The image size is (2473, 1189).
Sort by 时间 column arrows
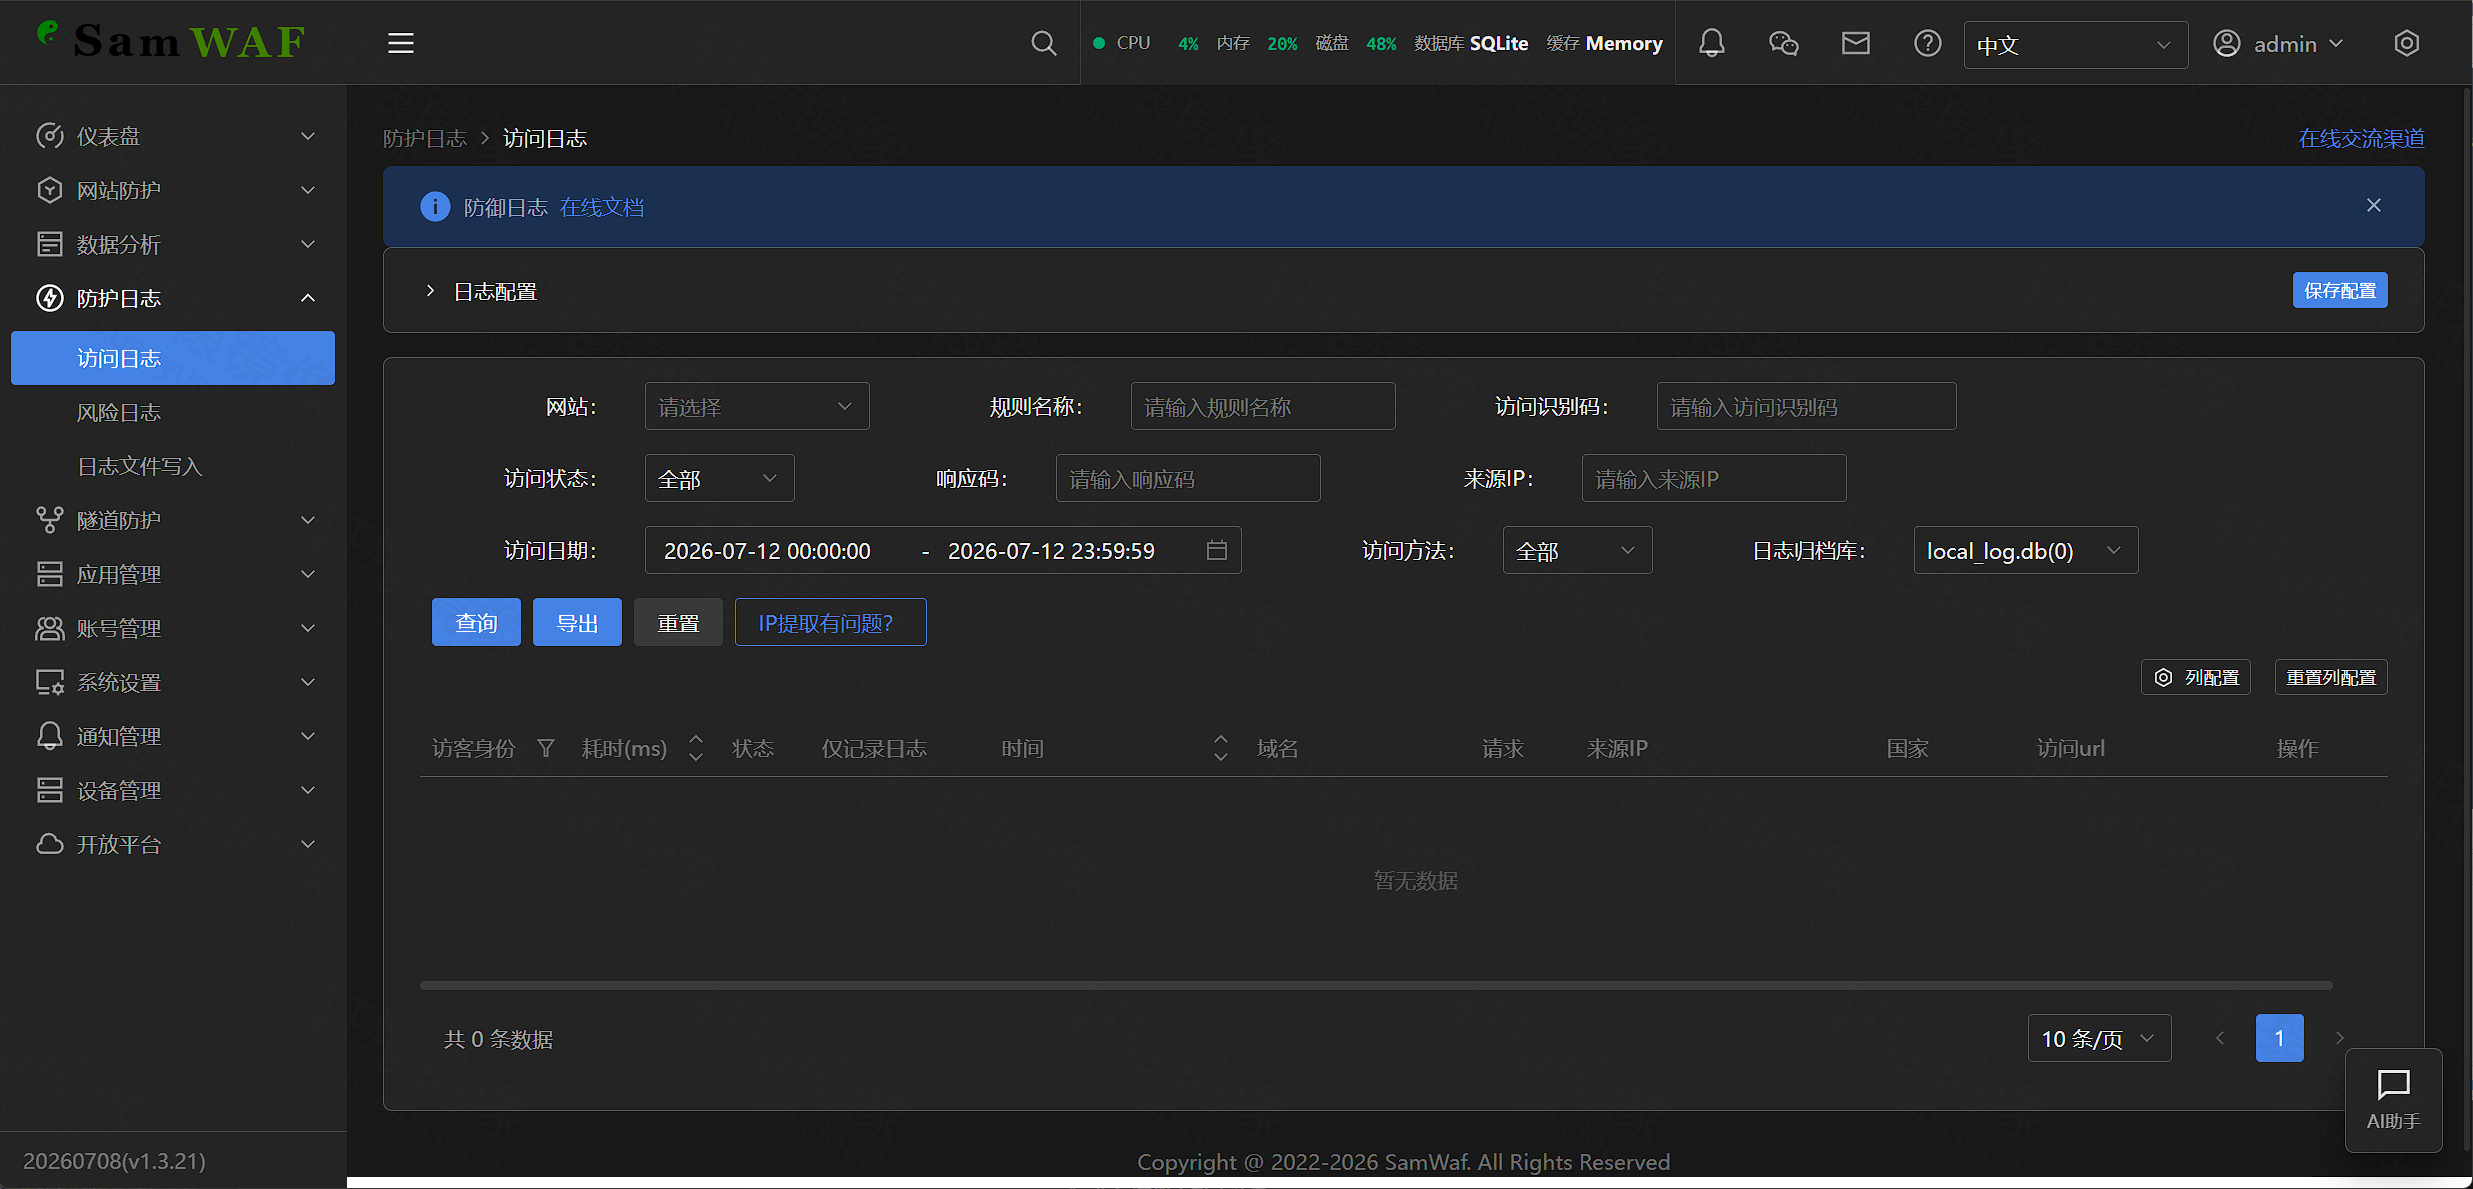[x=1221, y=748]
